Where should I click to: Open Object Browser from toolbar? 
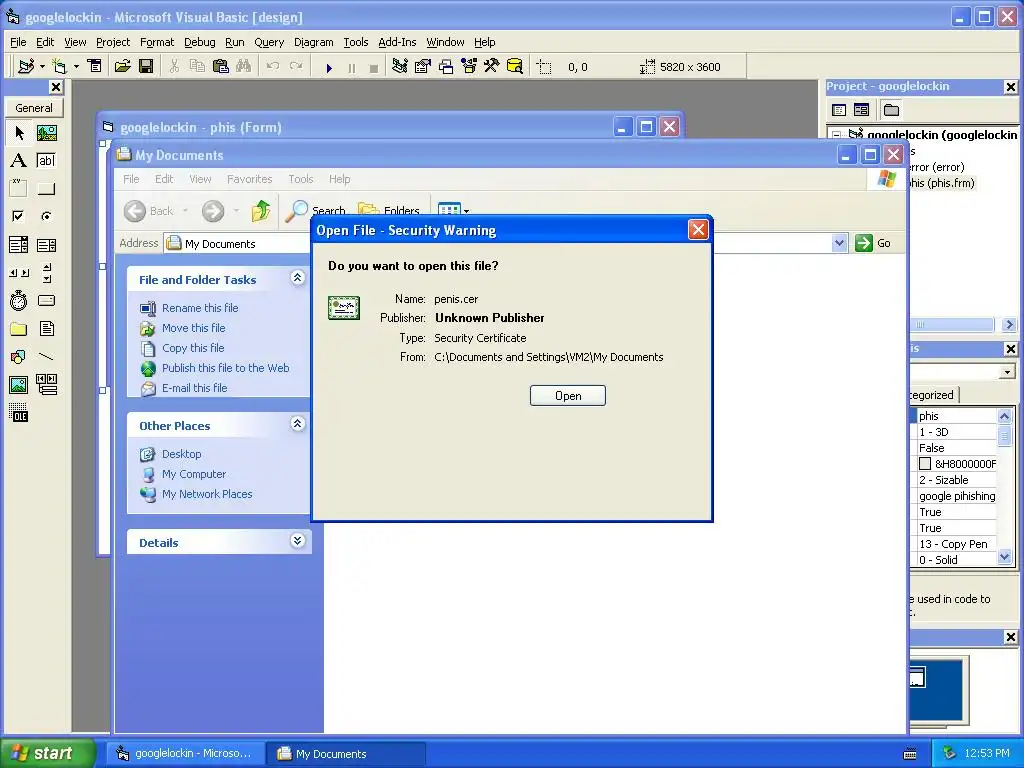coord(469,67)
